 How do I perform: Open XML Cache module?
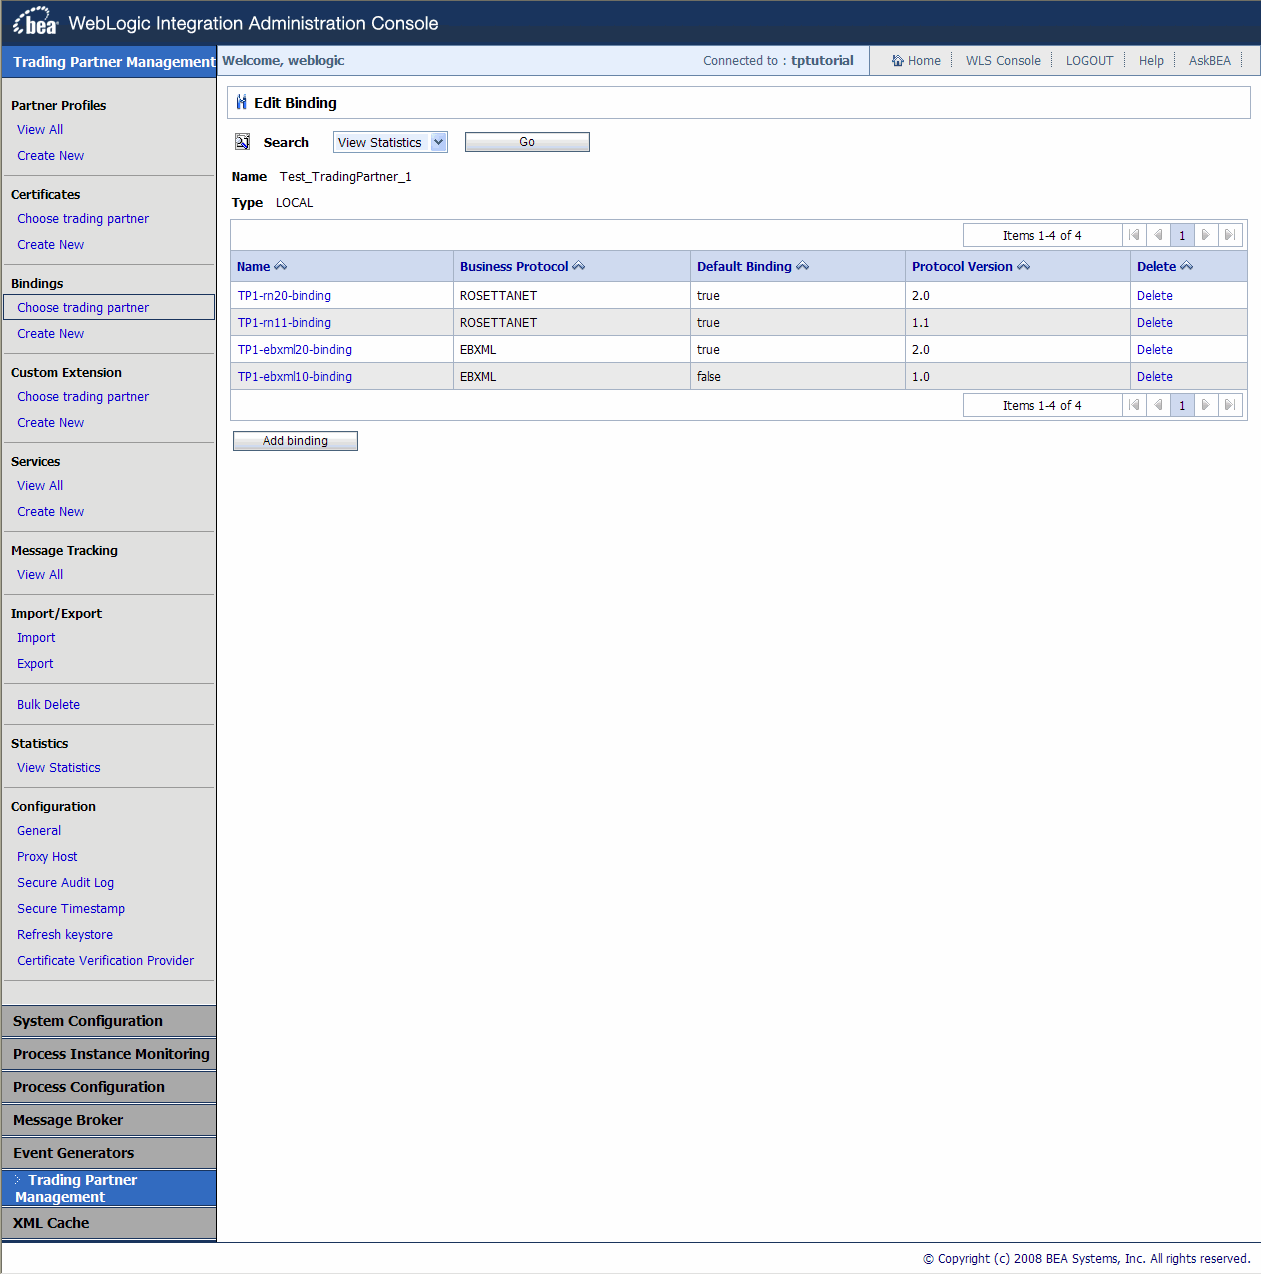point(109,1223)
